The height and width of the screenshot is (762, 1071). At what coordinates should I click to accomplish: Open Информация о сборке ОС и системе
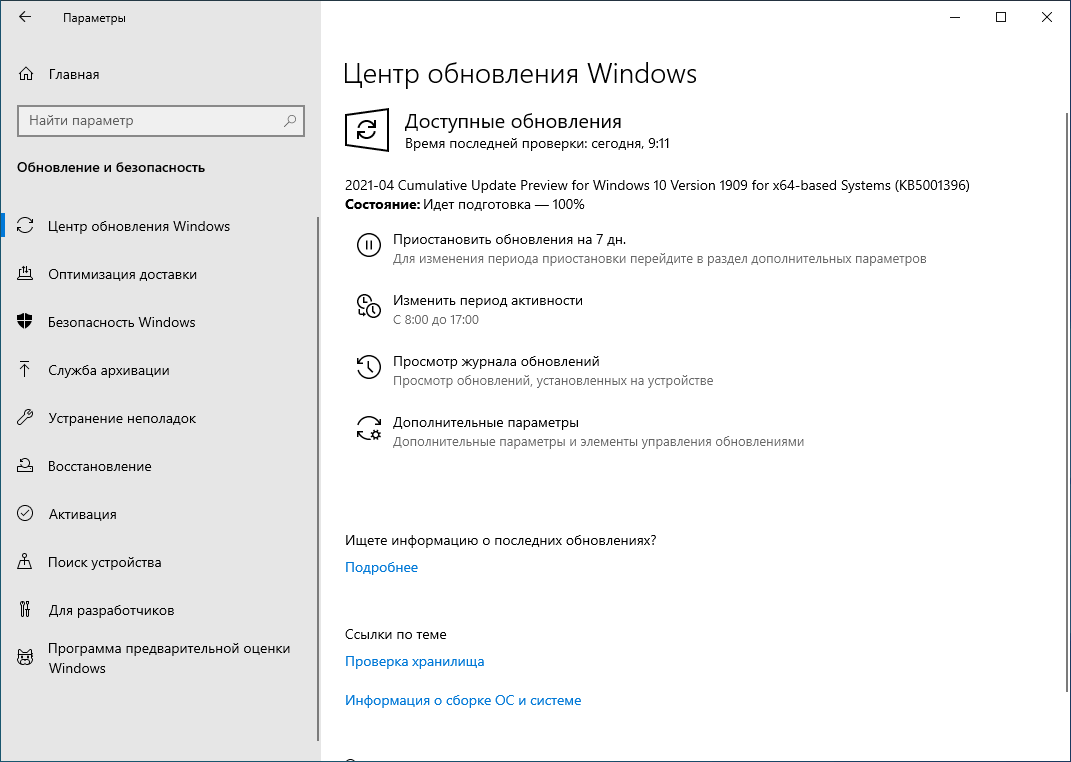[x=463, y=700]
